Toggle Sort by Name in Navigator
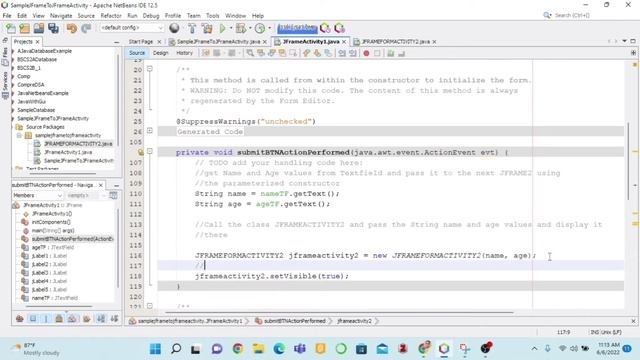This screenshot has height=360, width=640. click(x=100, y=318)
